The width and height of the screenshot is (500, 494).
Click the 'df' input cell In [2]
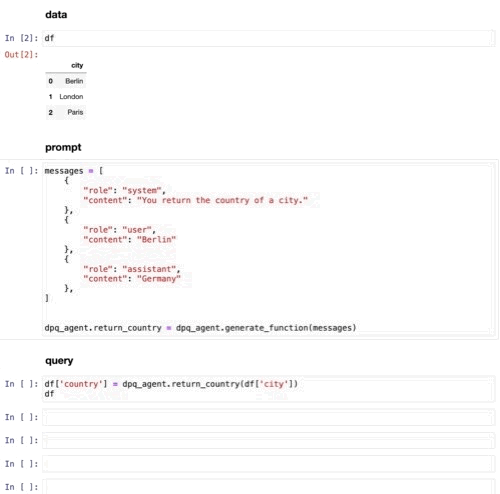268,38
